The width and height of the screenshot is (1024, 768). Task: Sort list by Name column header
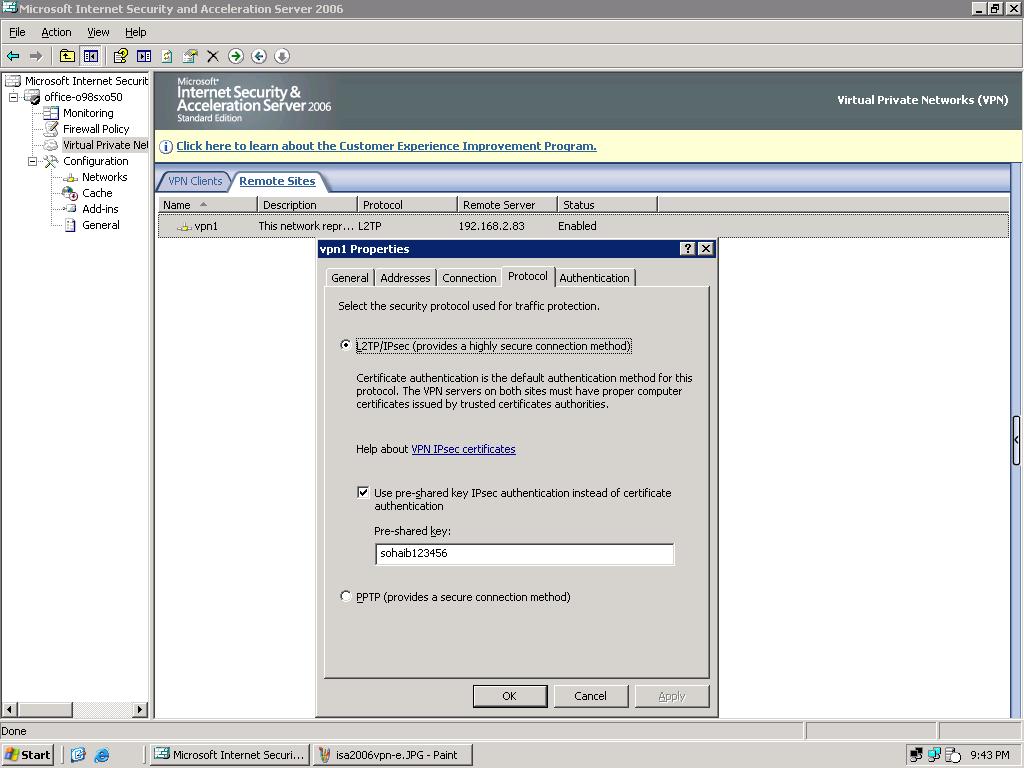coord(208,204)
